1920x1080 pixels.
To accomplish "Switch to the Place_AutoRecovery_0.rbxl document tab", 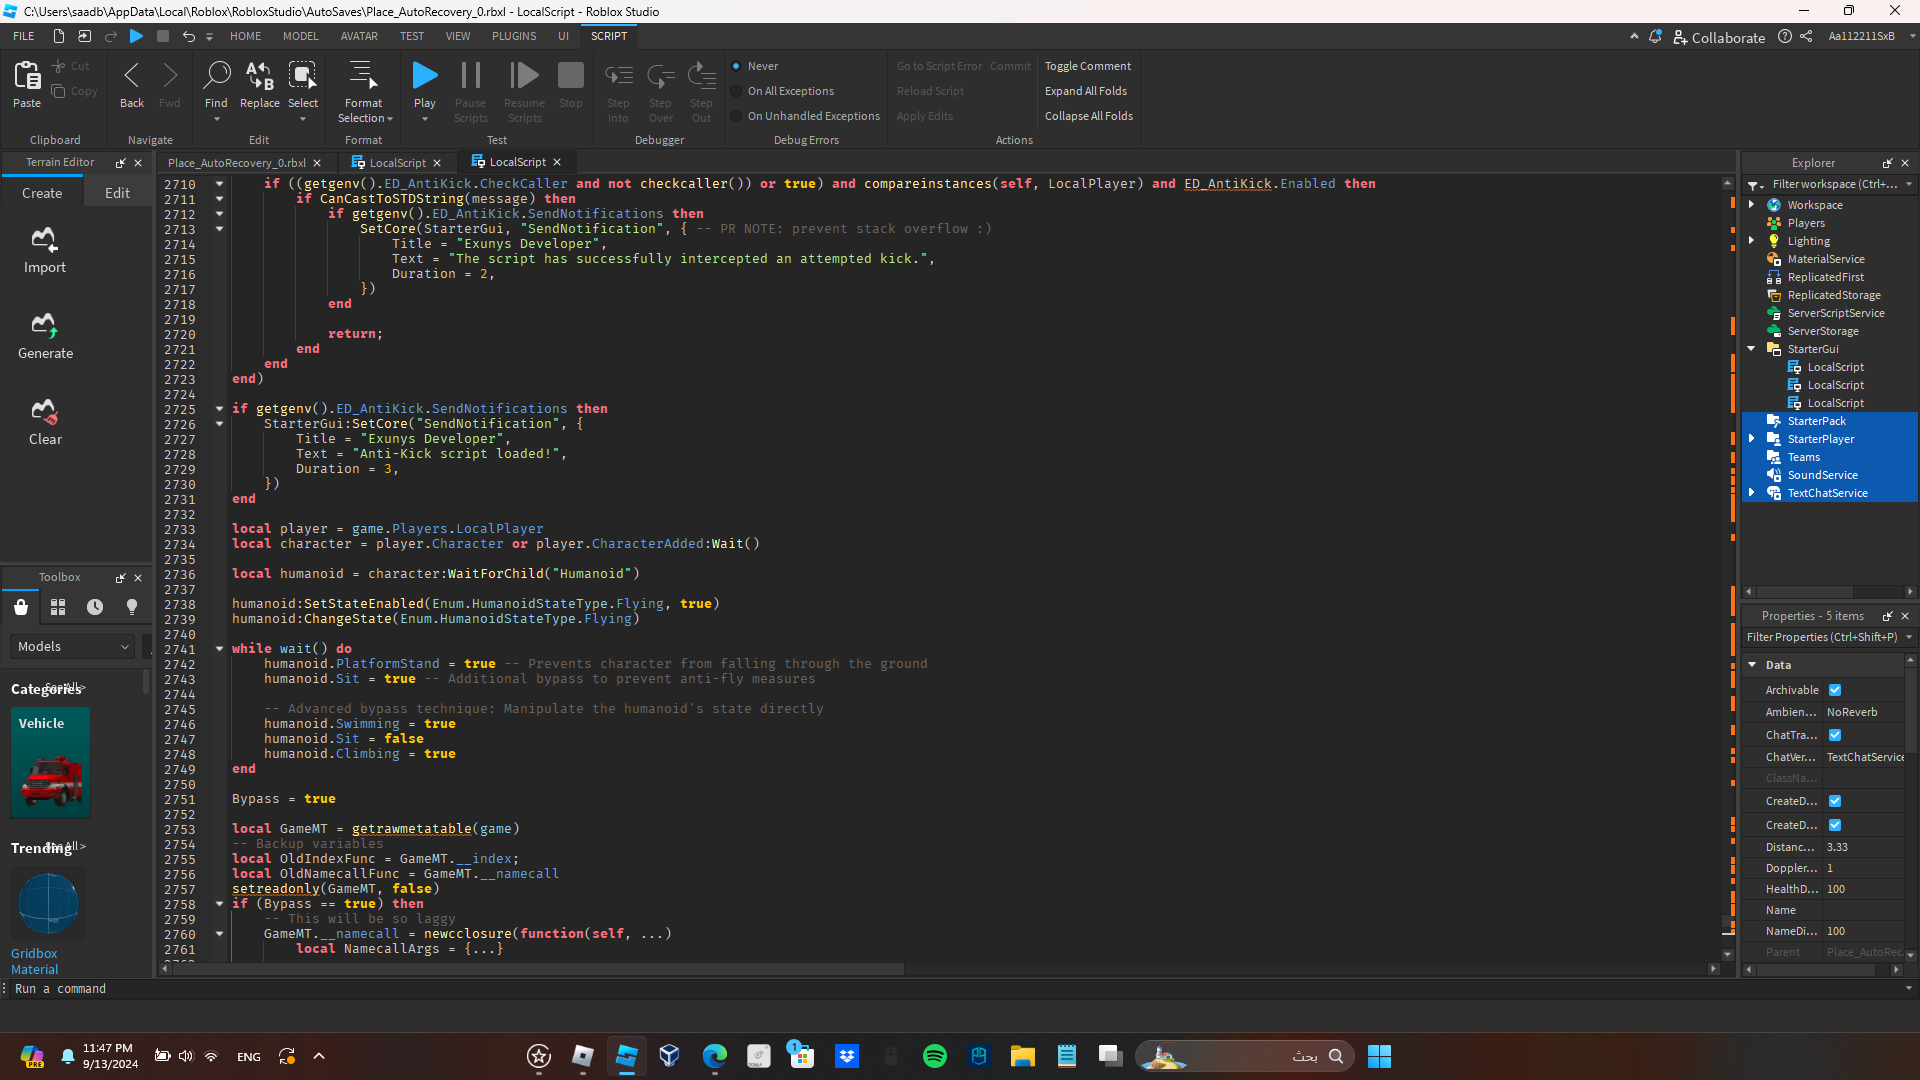I will (237, 163).
